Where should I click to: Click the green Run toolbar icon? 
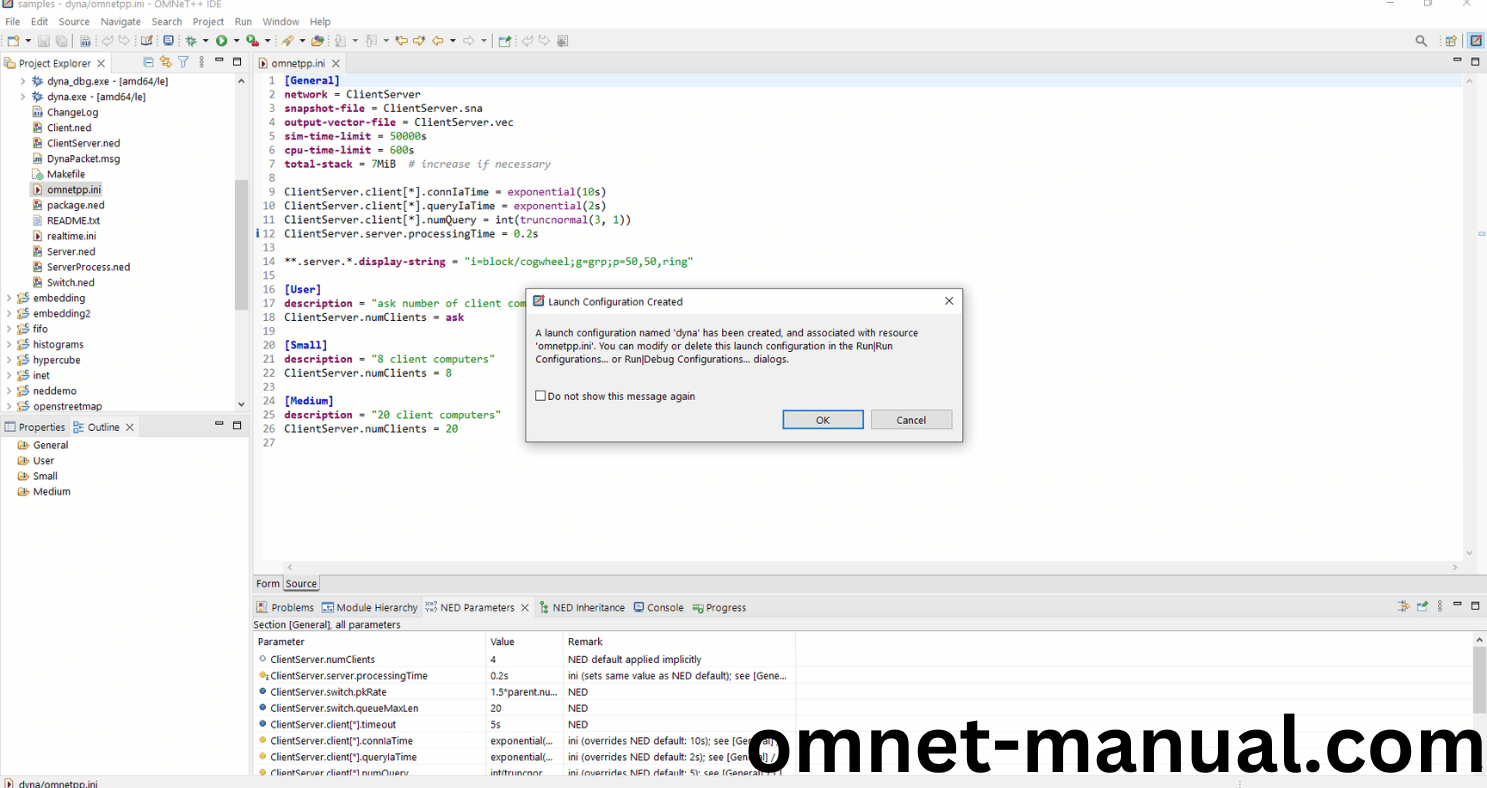(221, 41)
